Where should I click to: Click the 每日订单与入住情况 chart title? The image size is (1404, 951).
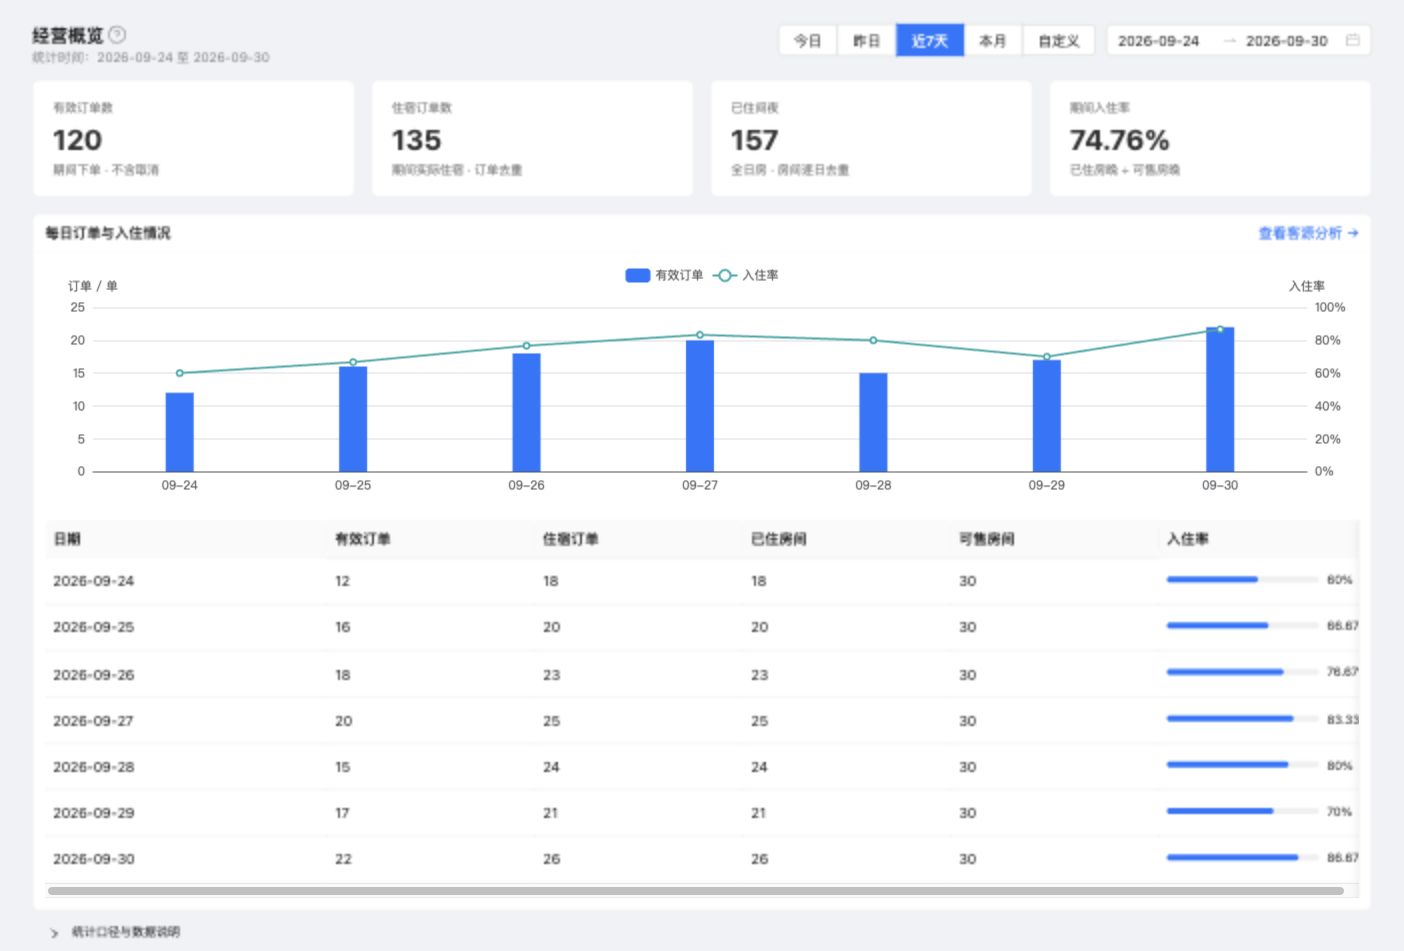point(108,233)
